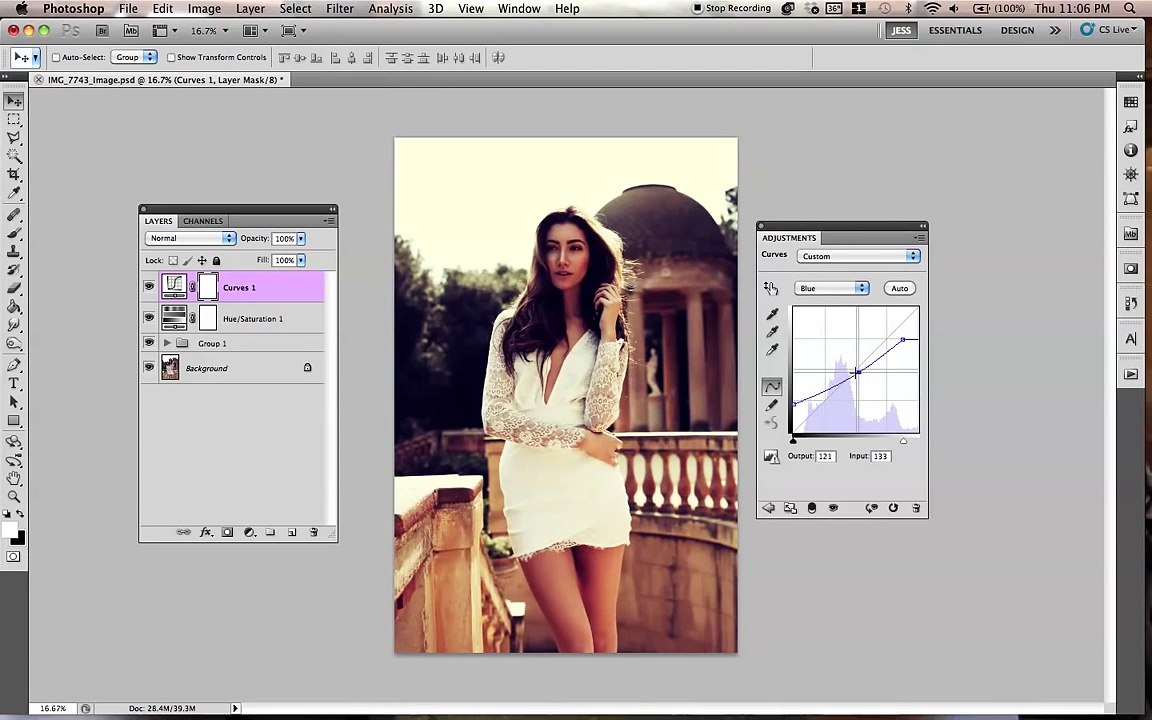The width and height of the screenshot is (1152, 720).
Task: Choose the draw curve pencil icon
Action: click(x=772, y=405)
